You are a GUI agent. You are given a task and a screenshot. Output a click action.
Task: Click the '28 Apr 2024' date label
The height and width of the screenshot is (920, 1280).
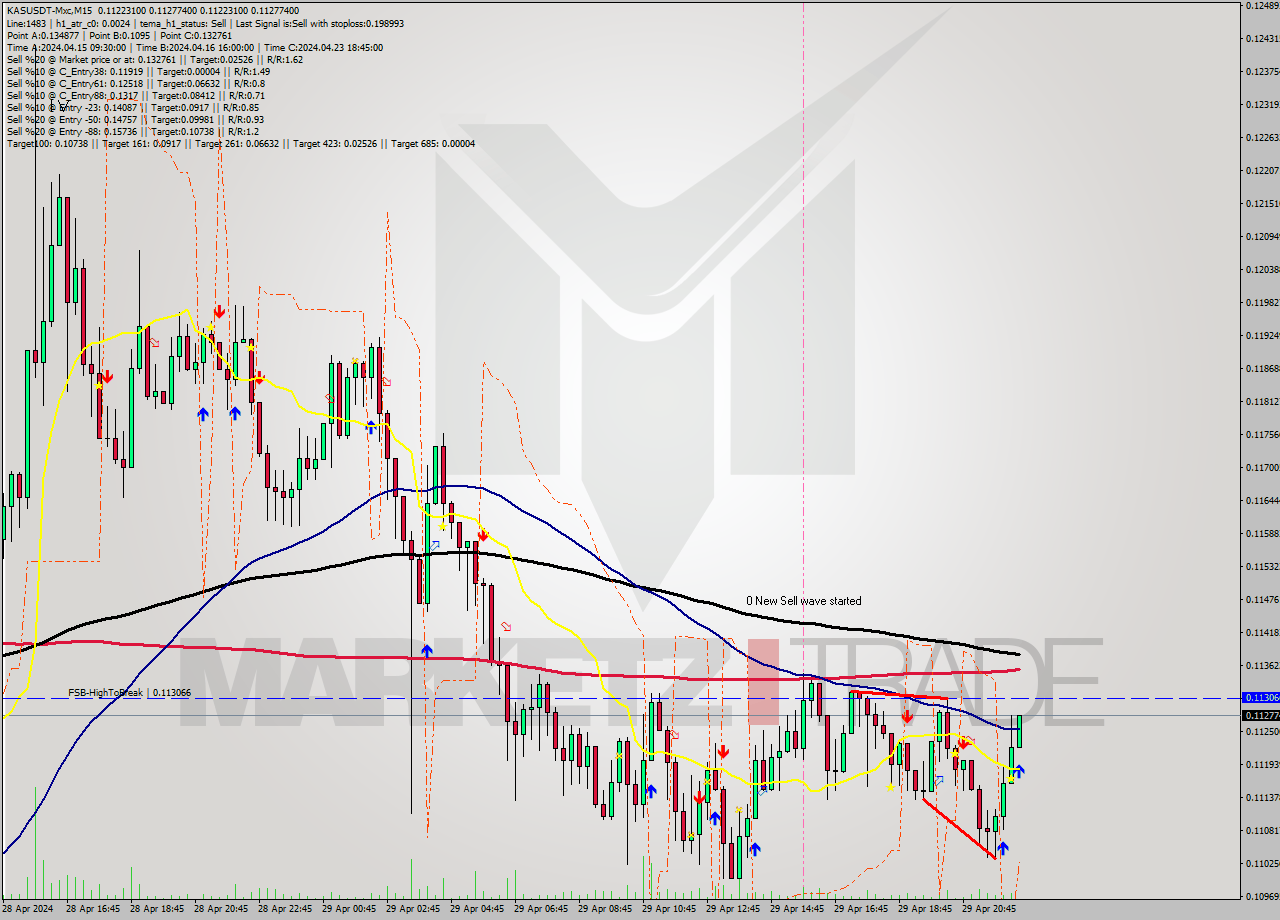pos(28,909)
